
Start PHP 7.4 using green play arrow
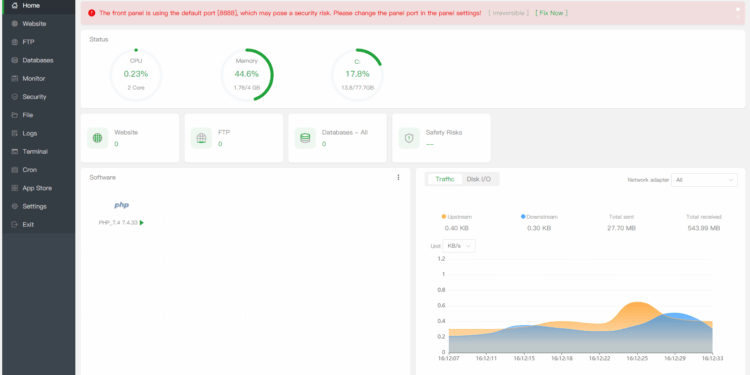coord(142,222)
